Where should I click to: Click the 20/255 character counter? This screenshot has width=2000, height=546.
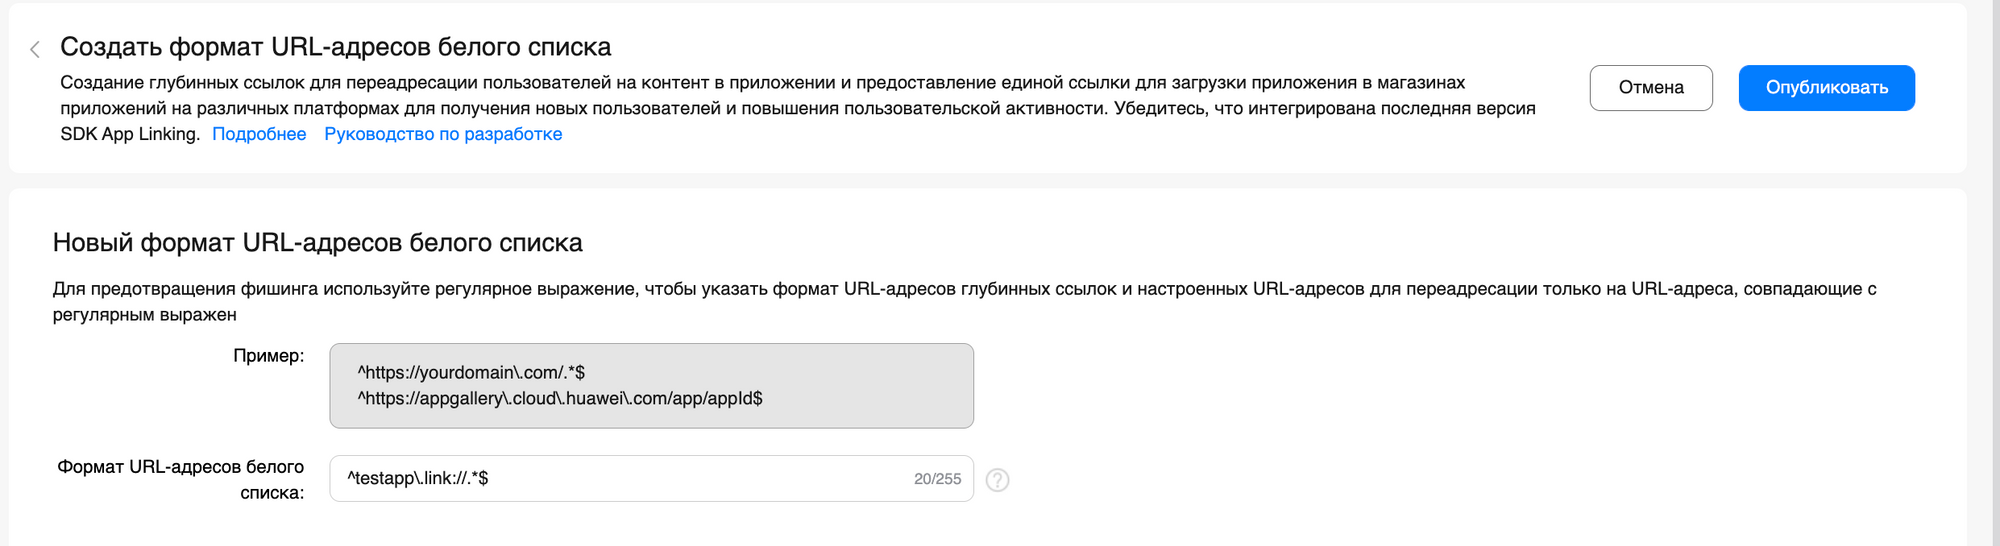[x=937, y=480]
